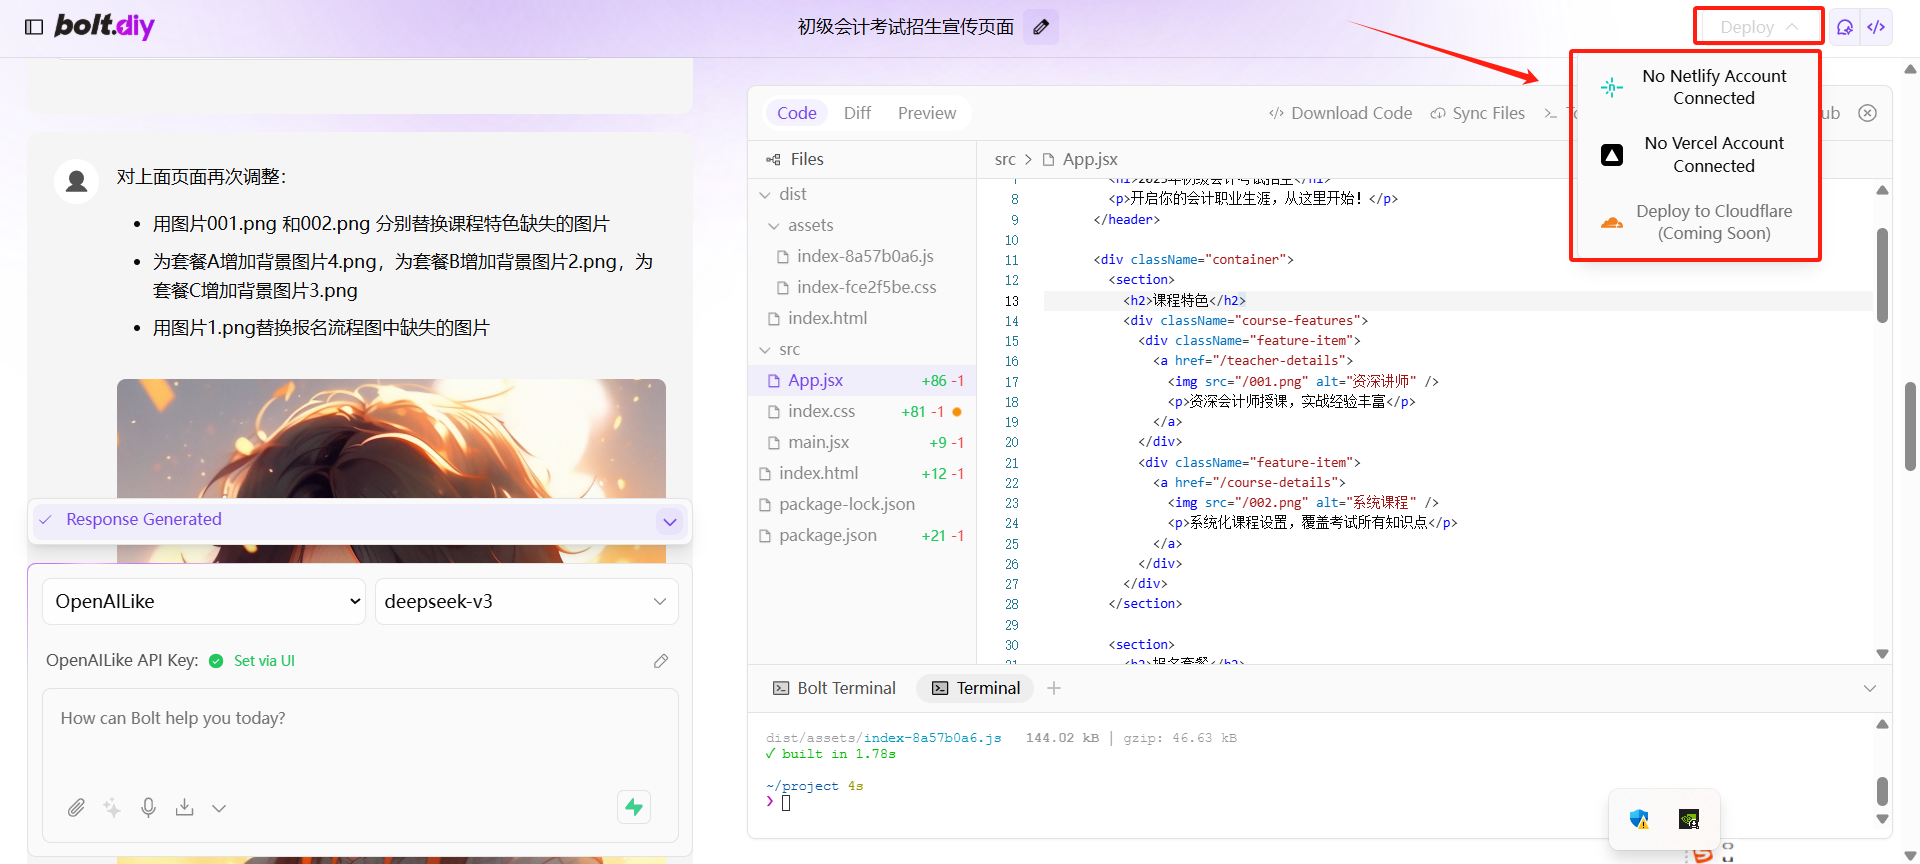The width and height of the screenshot is (1920, 864).
Task: Click line number 13 in the editor gutter
Action: 1011,301
